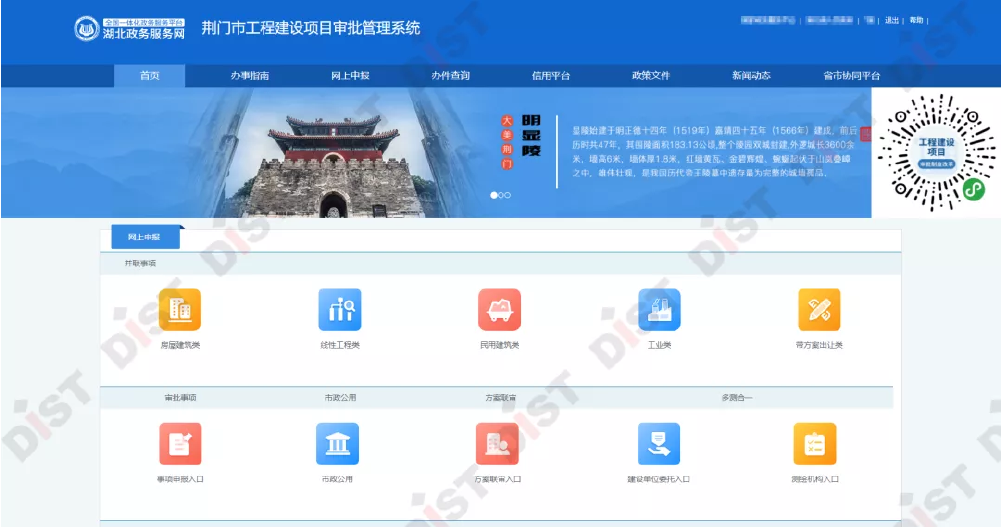Click the 工程建设项目 QR code image

[x=936, y=153]
